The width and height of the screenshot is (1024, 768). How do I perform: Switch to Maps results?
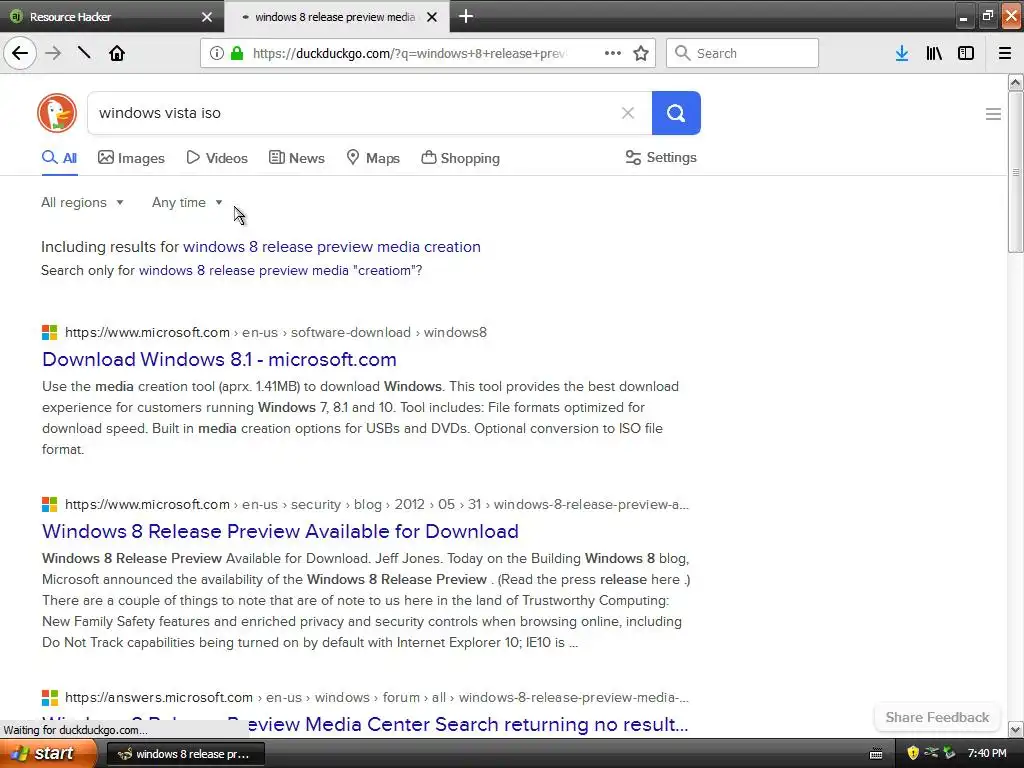[x=373, y=158]
